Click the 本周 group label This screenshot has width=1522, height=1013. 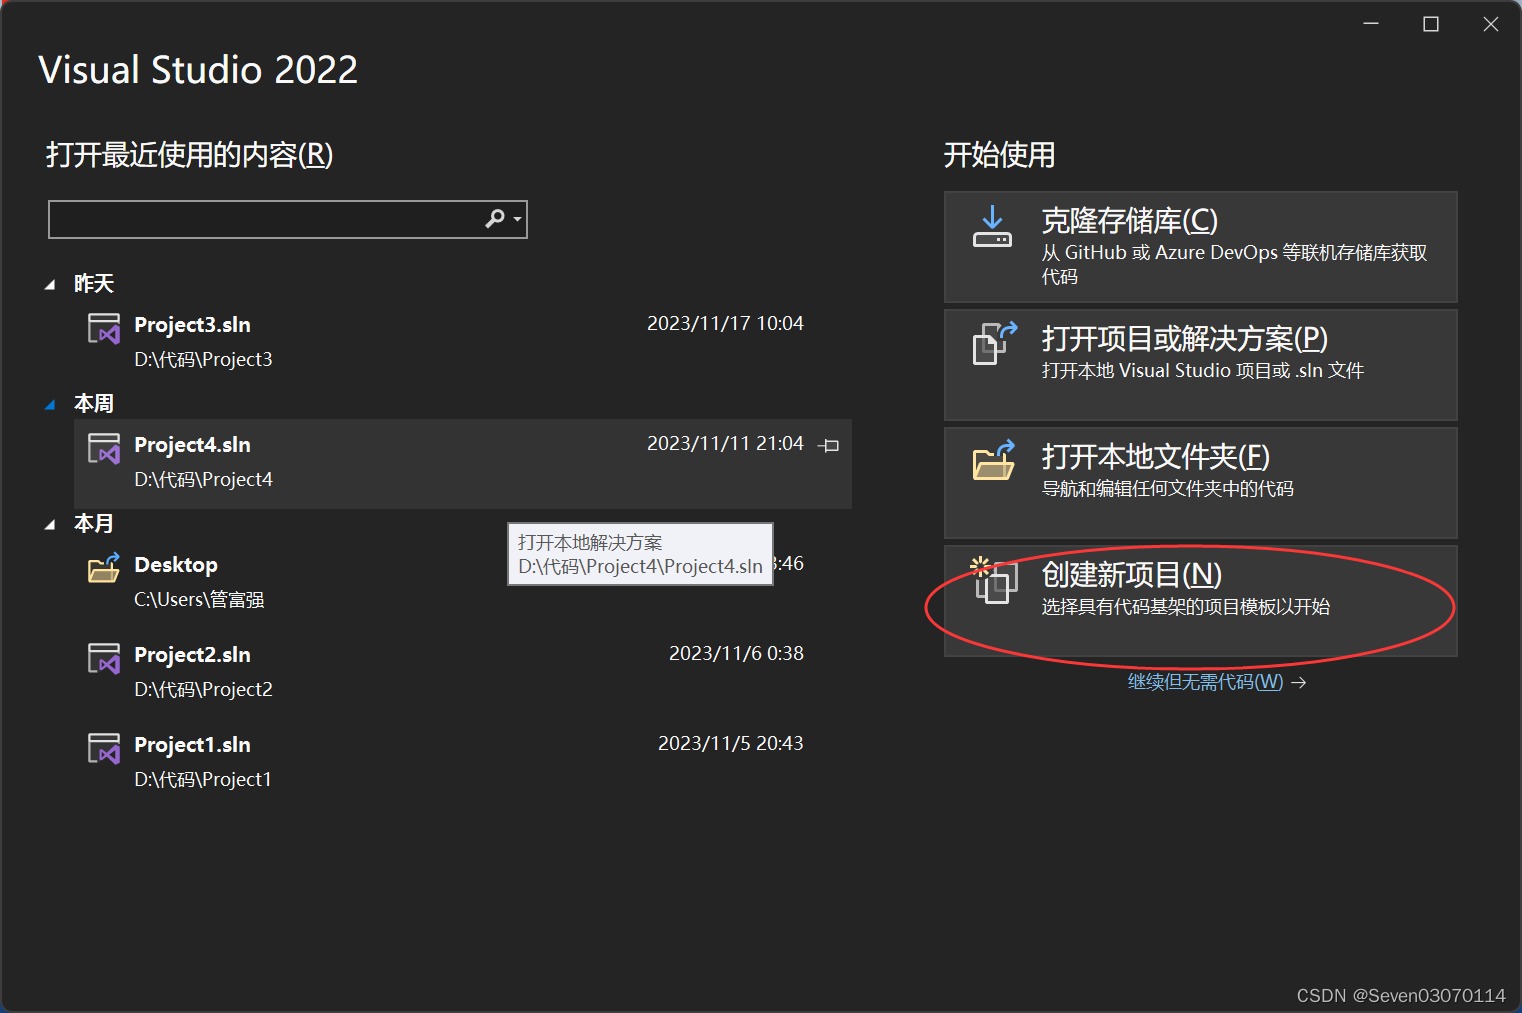(94, 404)
